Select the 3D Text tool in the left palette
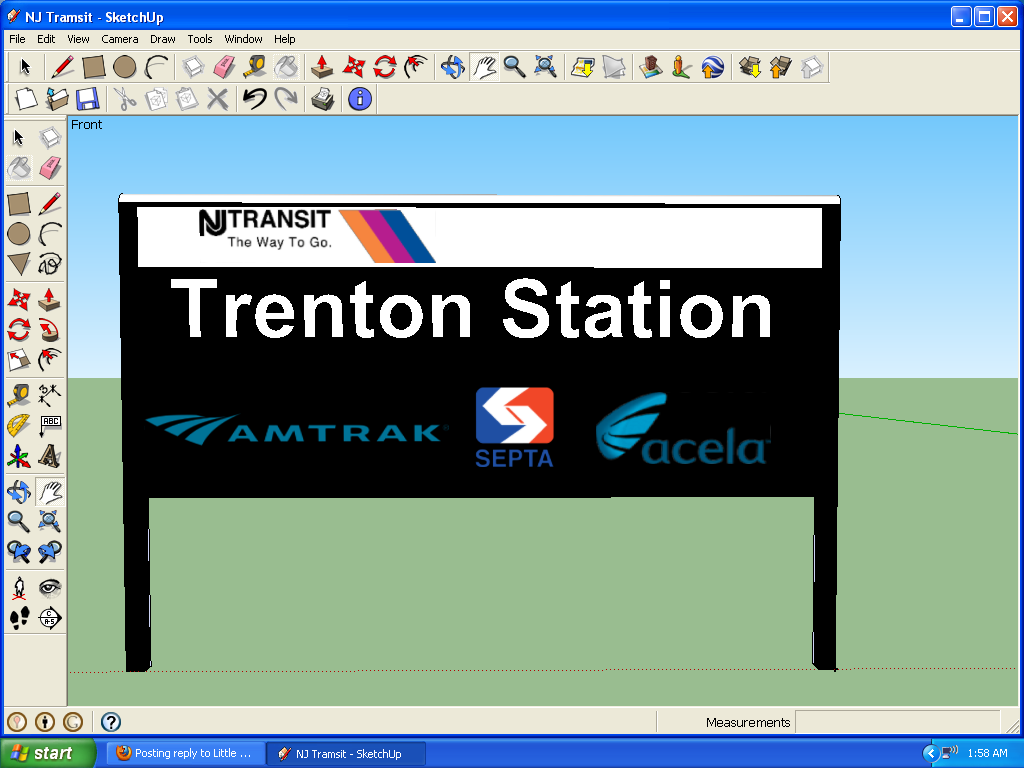Viewport: 1024px width, 768px height. pyautogui.click(x=50, y=456)
